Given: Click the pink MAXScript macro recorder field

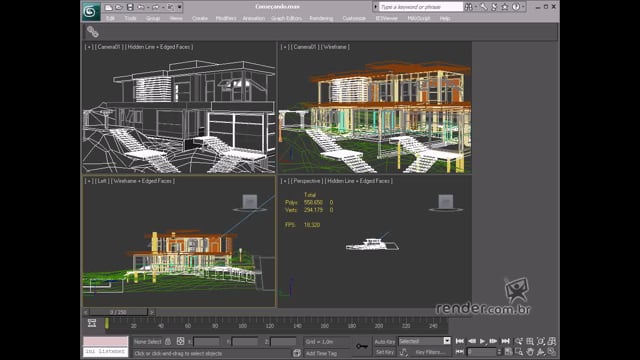Looking at the screenshot, I should pyautogui.click(x=106, y=341).
